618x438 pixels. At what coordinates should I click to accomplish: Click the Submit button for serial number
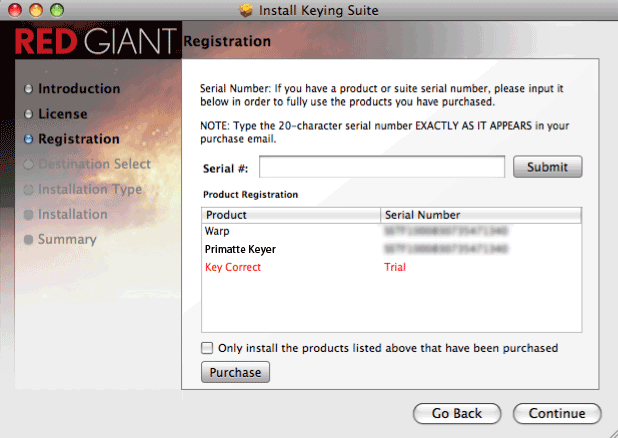[547, 167]
